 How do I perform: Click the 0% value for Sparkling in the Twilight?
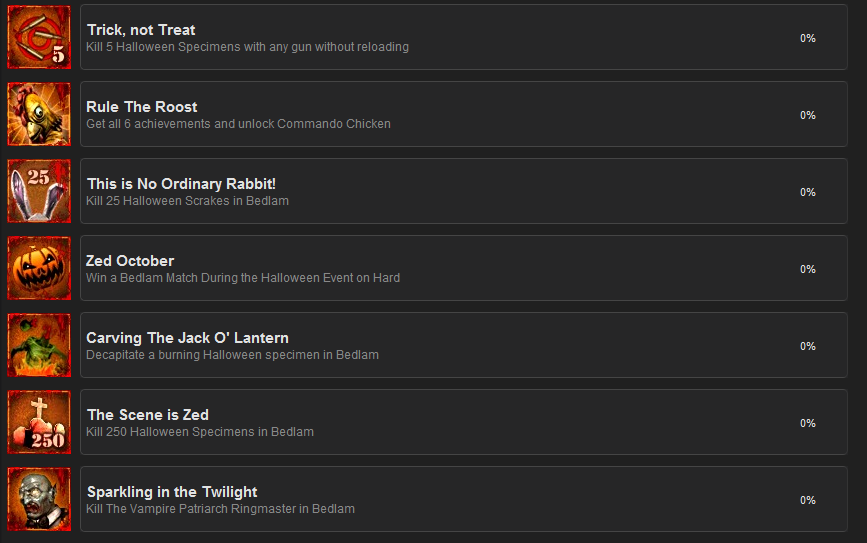(808, 500)
